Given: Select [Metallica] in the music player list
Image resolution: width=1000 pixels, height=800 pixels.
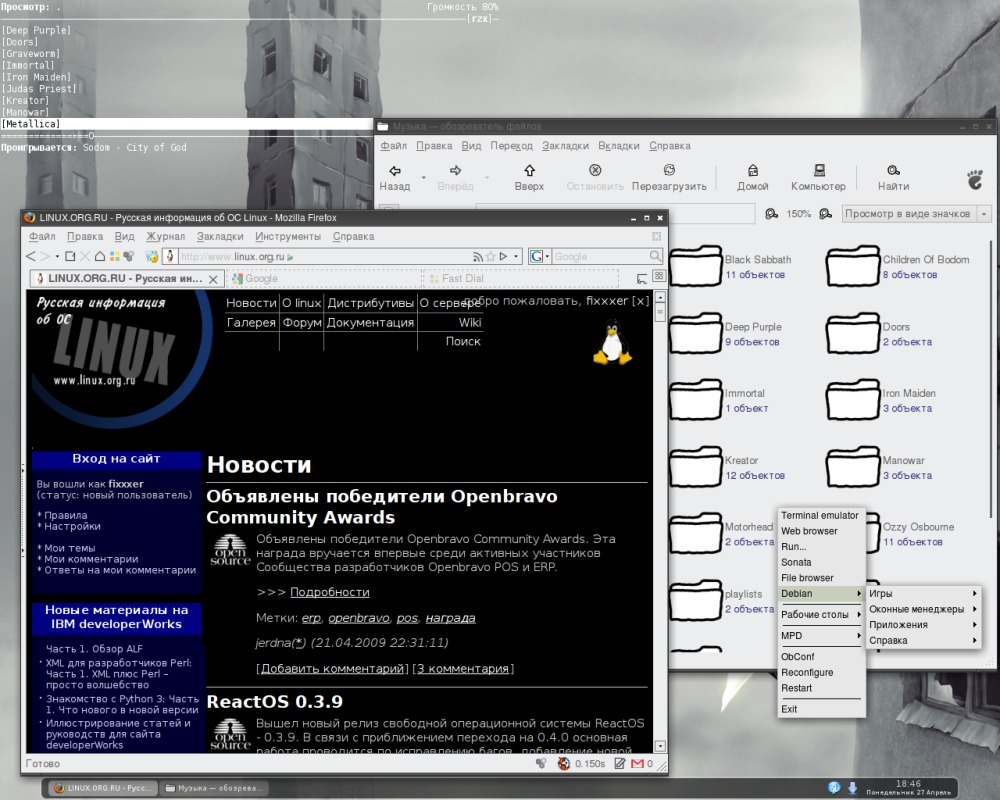Looking at the screenshot, I should click(186, 124).
